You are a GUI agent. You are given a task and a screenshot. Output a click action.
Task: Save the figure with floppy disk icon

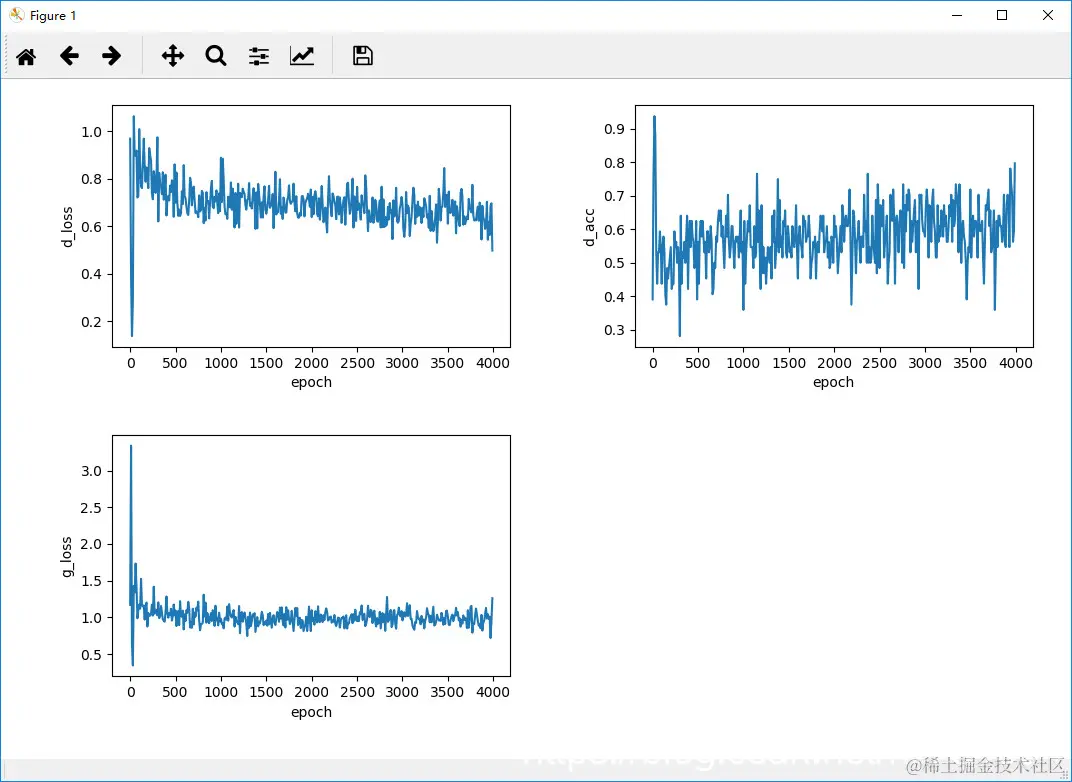click(x=363, y=56)
